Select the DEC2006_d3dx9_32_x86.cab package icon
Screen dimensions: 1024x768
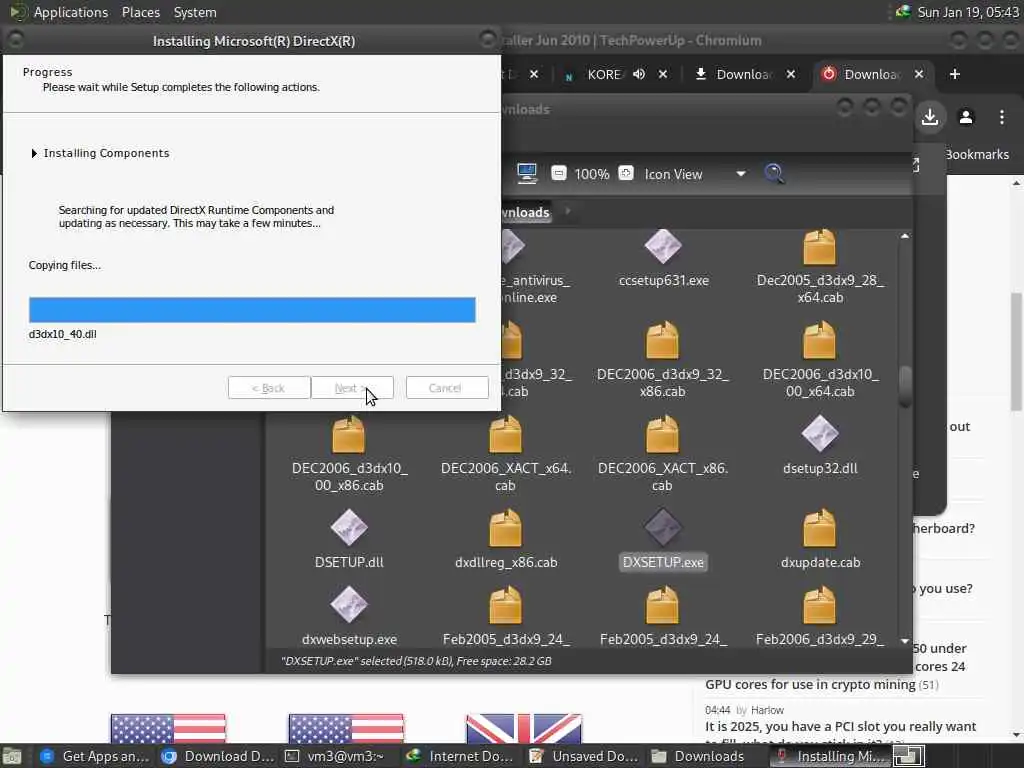click(x=663, y=340)
